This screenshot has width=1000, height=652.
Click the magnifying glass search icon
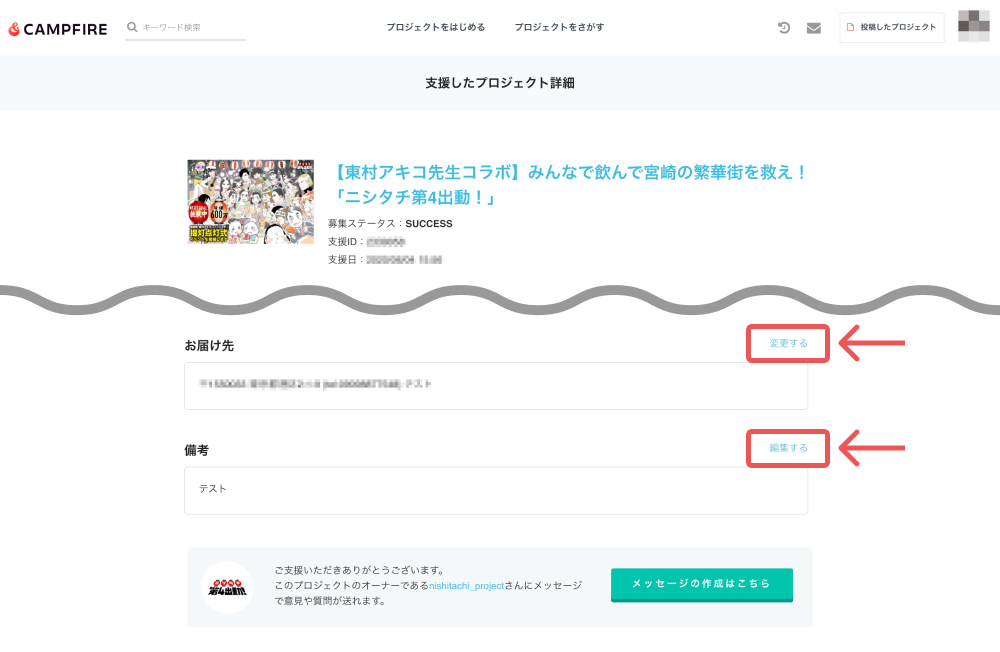(x=132, y=27)
